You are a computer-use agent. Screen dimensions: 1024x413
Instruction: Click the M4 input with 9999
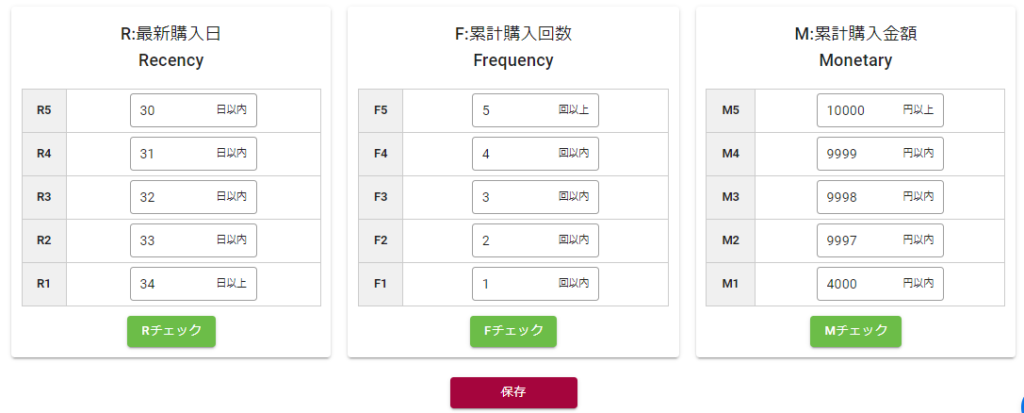(862, 154)
